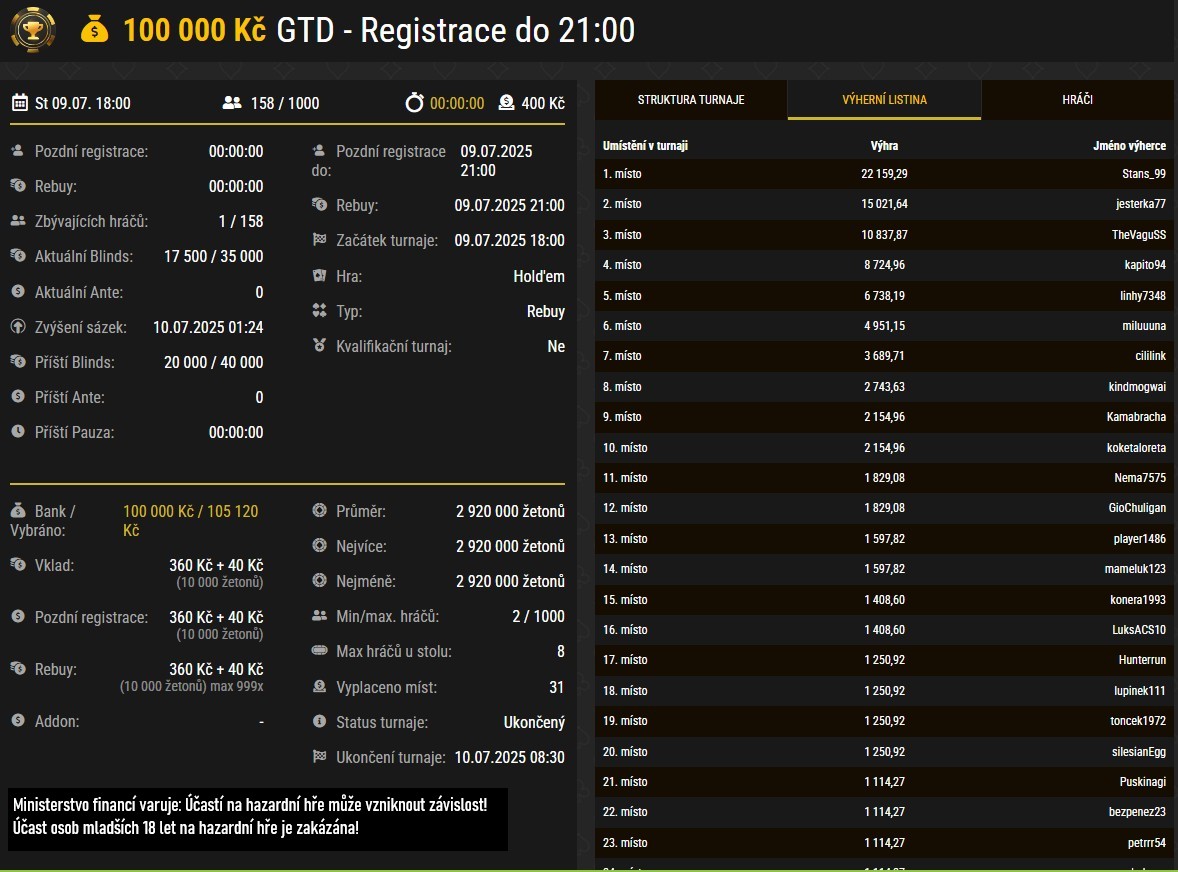Click the medal icon beside Kvalifikační turnaj

coord(319,346)
